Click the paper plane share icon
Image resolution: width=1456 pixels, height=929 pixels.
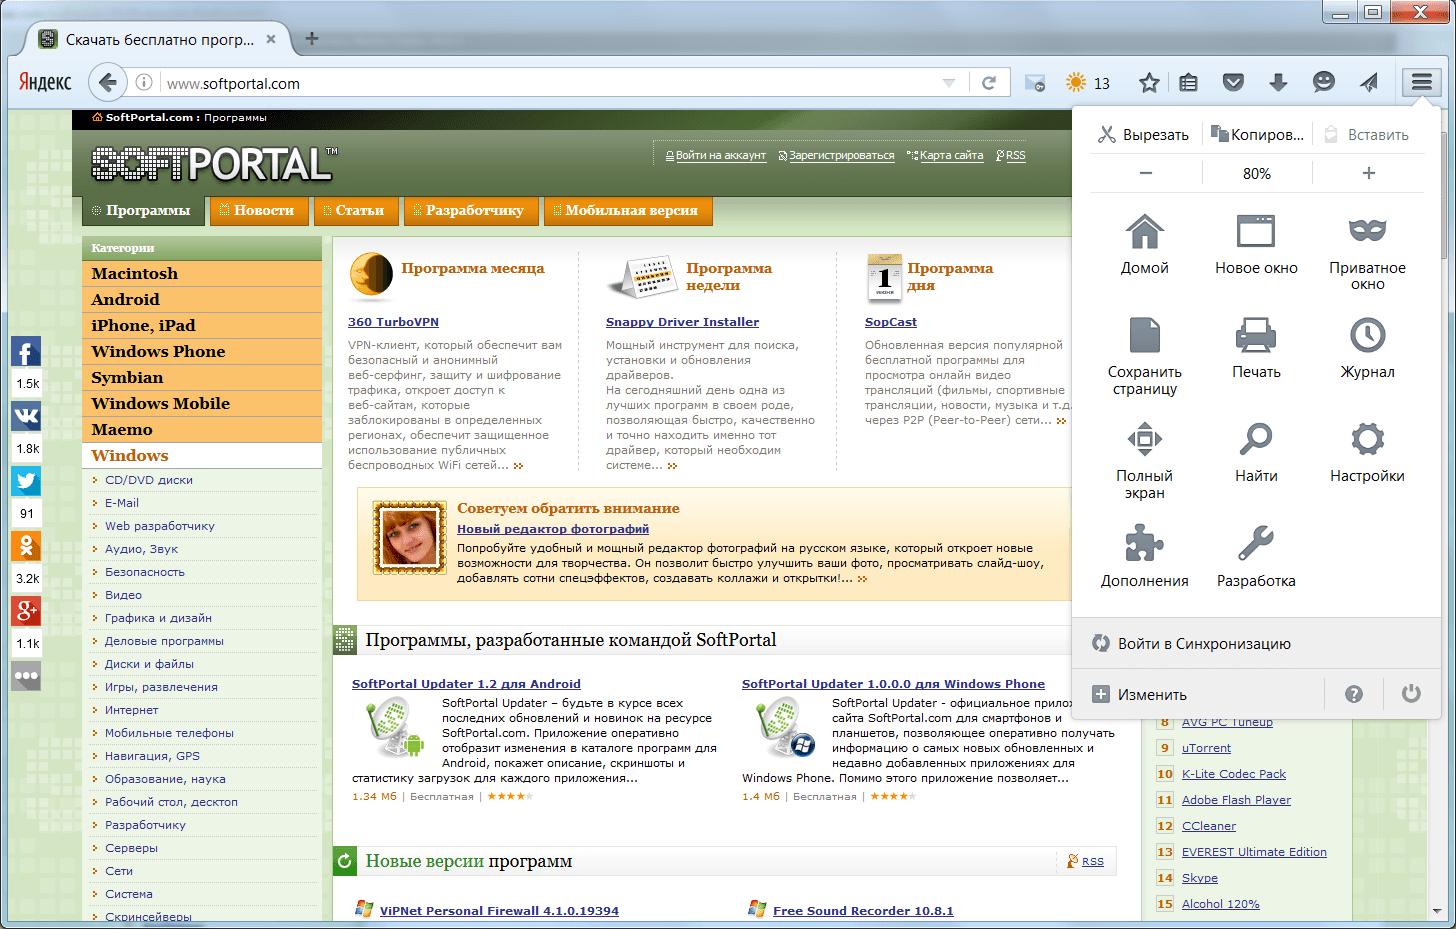pyautogui.click(x=1368, y=83)
